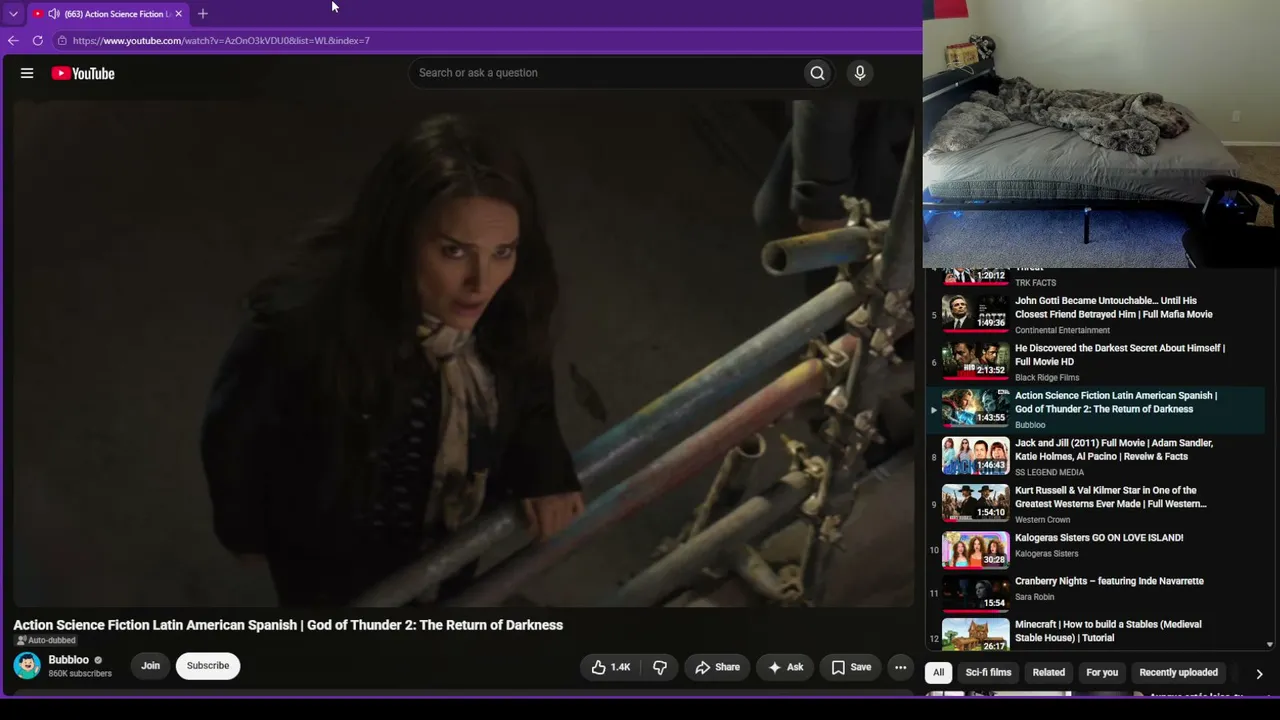1280x720 pixels.
Task: Like the video with thumbs up
Action: pos(610,667)
